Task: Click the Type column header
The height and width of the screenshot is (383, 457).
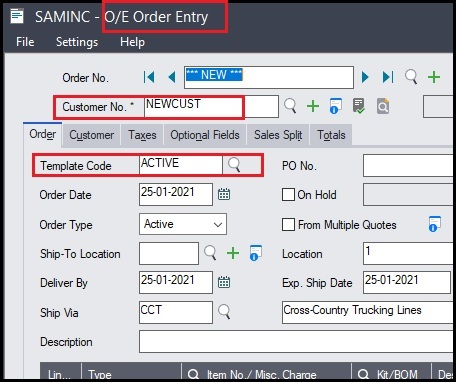Action: [131, 371]
